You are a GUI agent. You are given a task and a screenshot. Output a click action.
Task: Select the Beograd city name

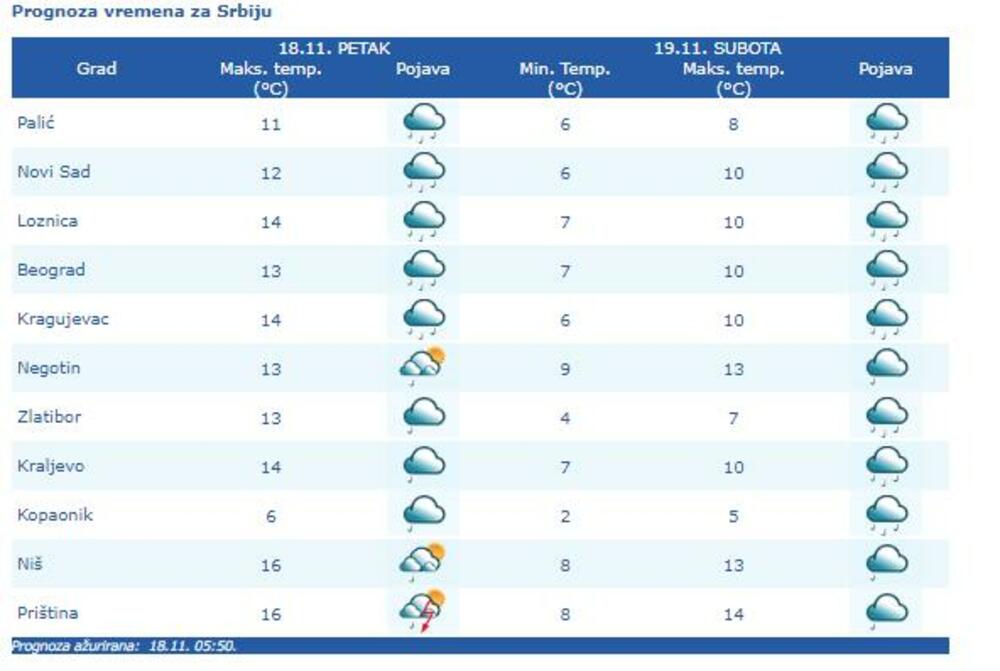tap(51, 270)
